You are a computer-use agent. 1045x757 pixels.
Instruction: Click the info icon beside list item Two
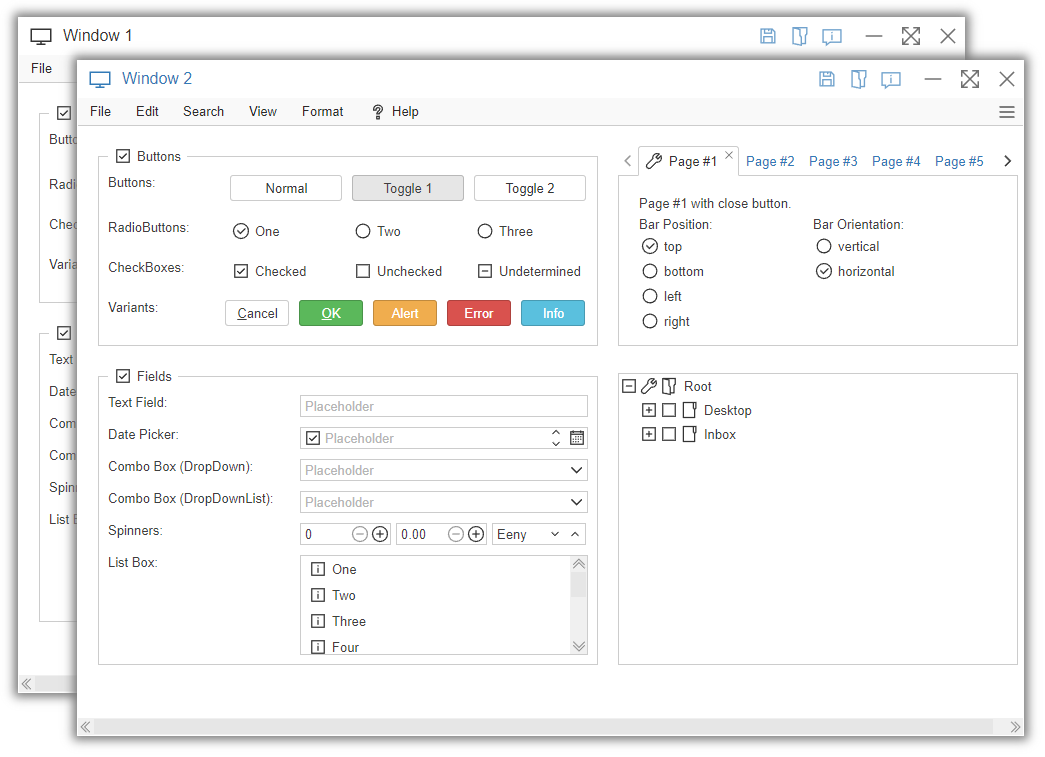coord(319,595)
